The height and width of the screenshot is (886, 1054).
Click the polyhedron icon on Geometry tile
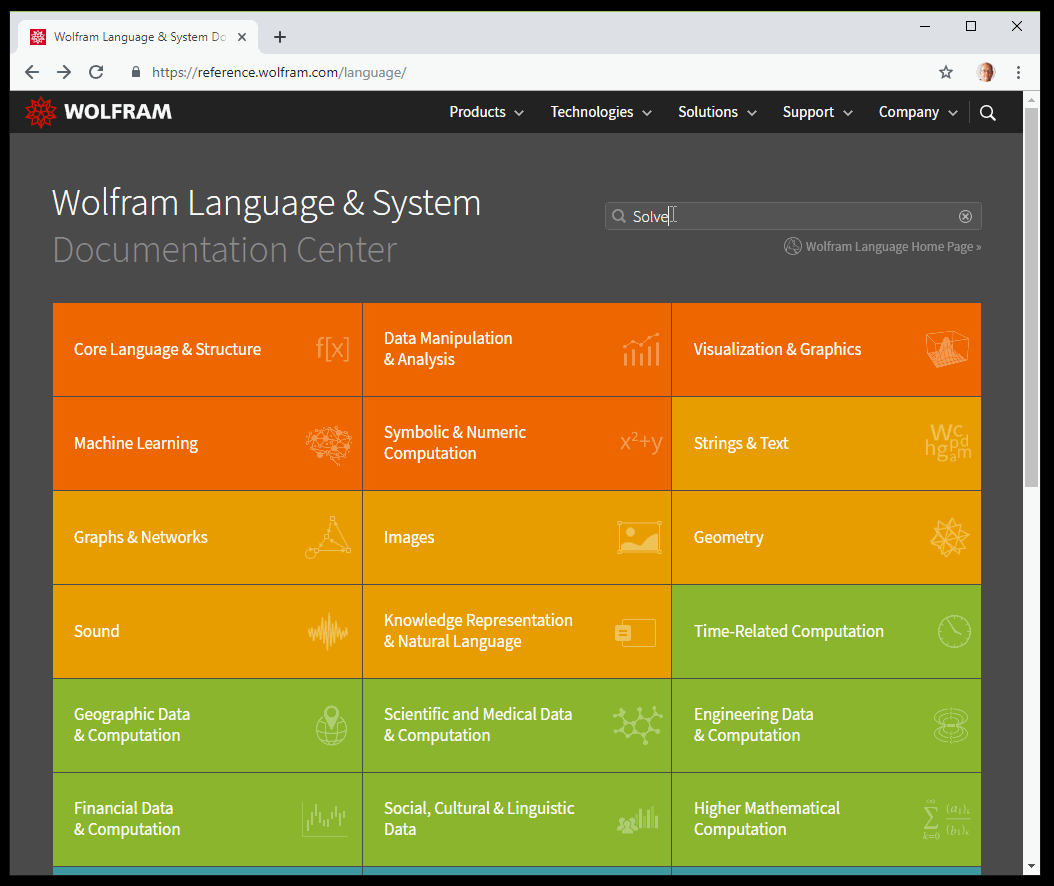[949, 537]
